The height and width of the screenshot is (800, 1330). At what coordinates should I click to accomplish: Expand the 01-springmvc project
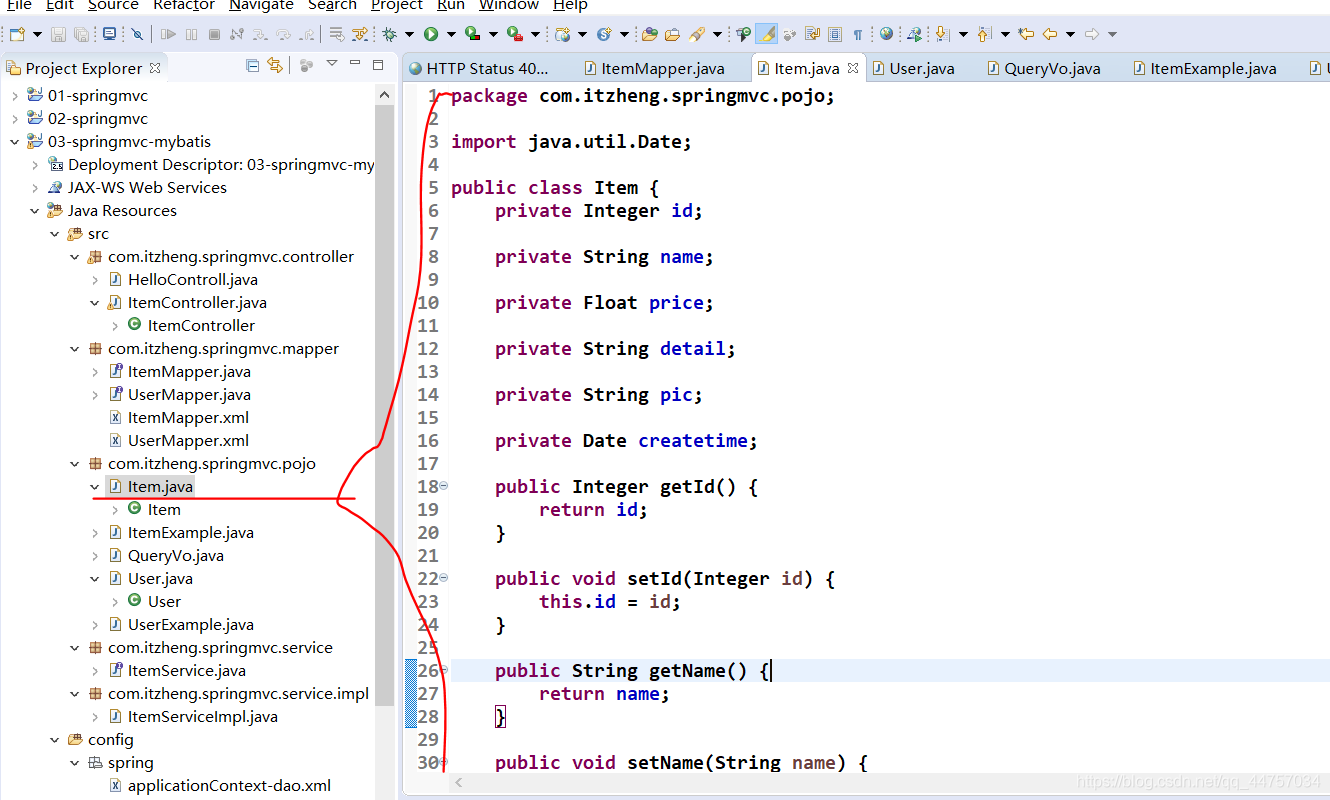click(x=14, y=96)
